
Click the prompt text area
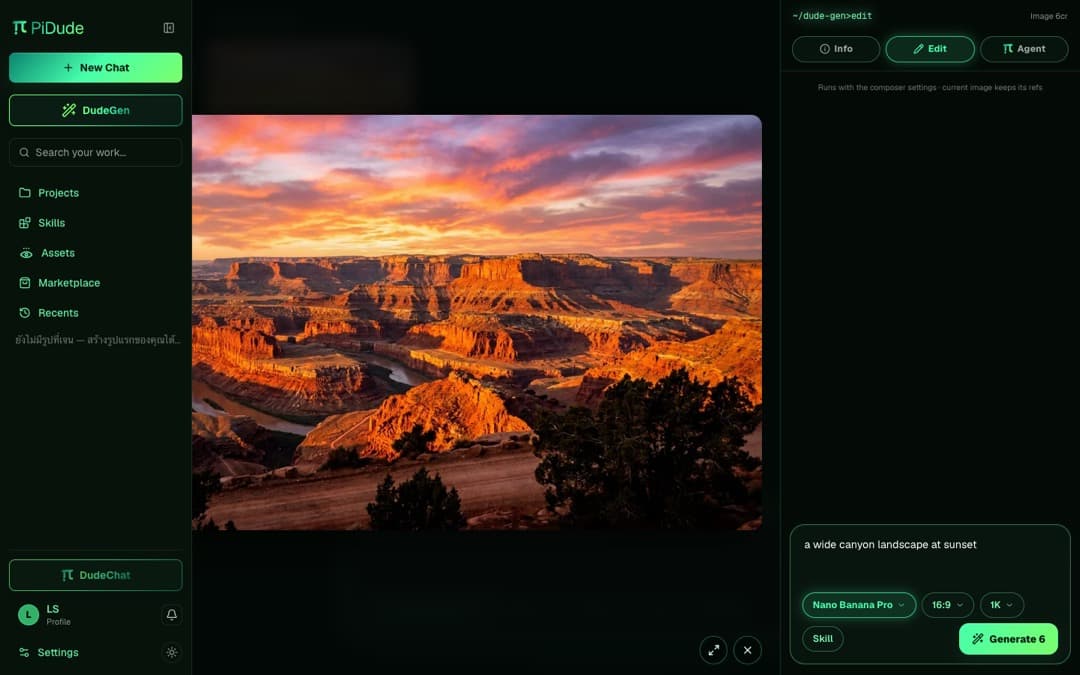click(930, 557)
